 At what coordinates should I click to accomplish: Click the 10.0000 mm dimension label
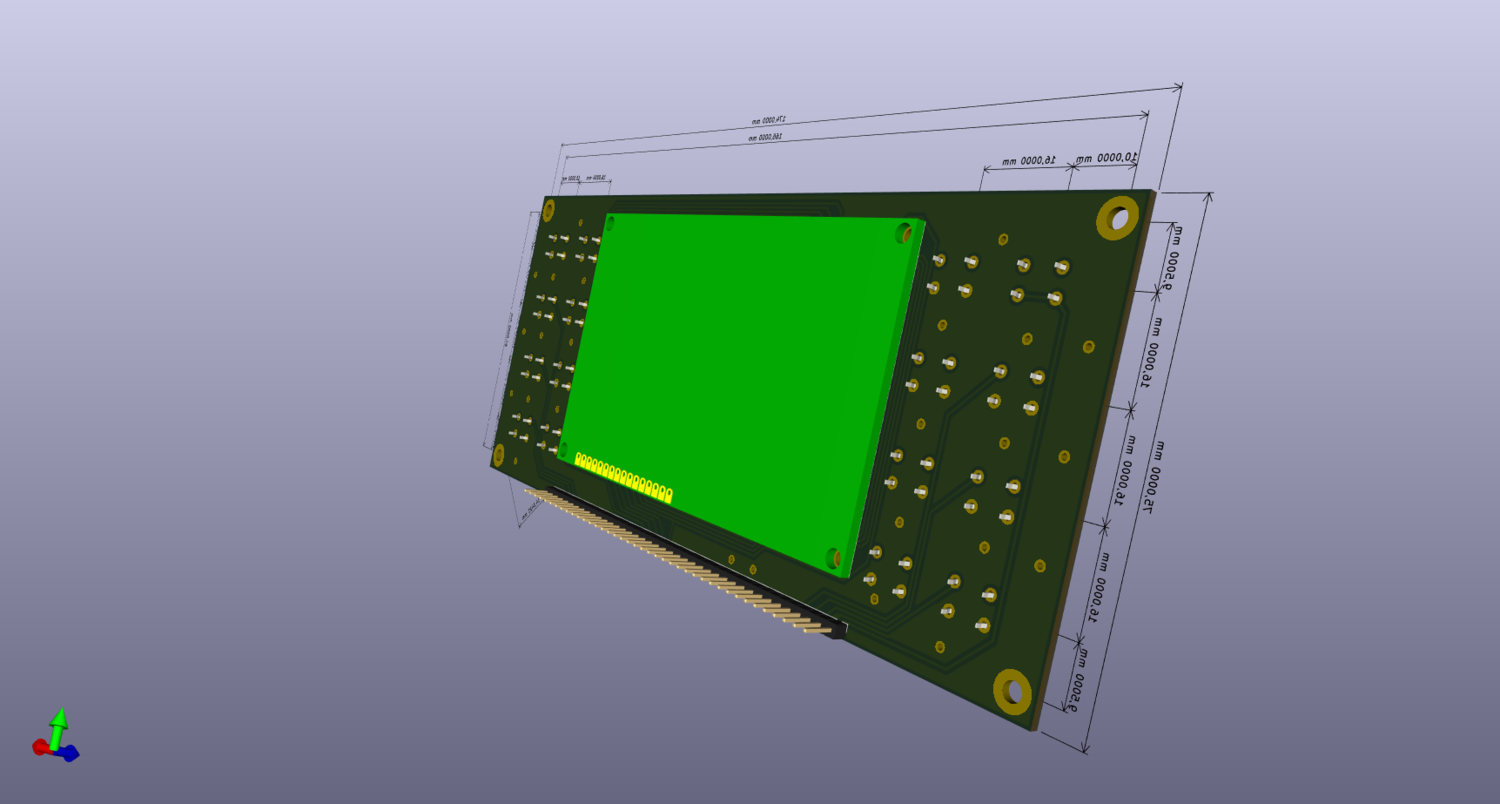pyautogui.click(x=1106, y=158)
